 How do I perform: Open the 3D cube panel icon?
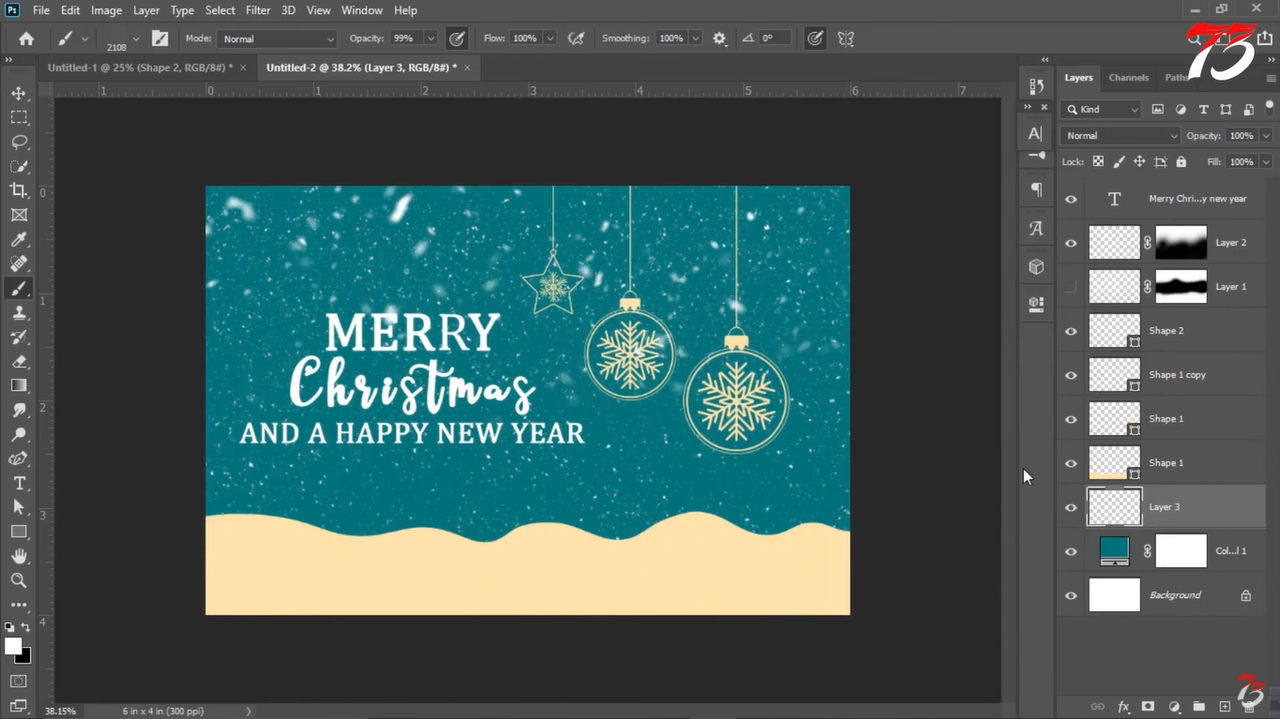pos(1036,266)
